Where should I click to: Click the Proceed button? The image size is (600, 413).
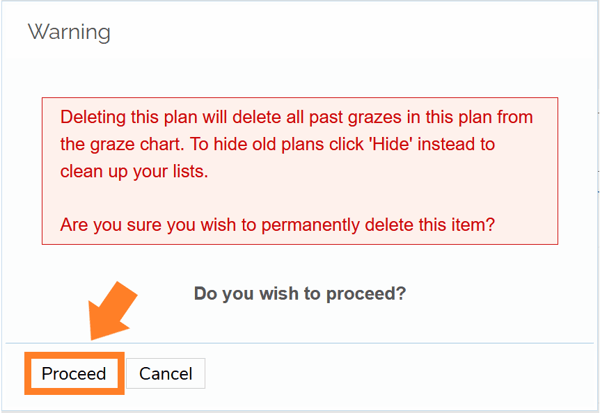coord(73,373)
